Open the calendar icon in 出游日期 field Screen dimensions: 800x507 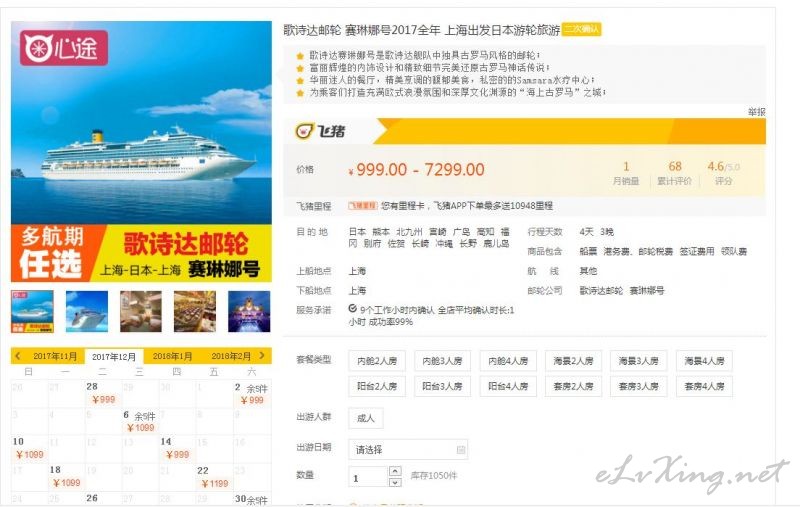(x=461, y=449)
